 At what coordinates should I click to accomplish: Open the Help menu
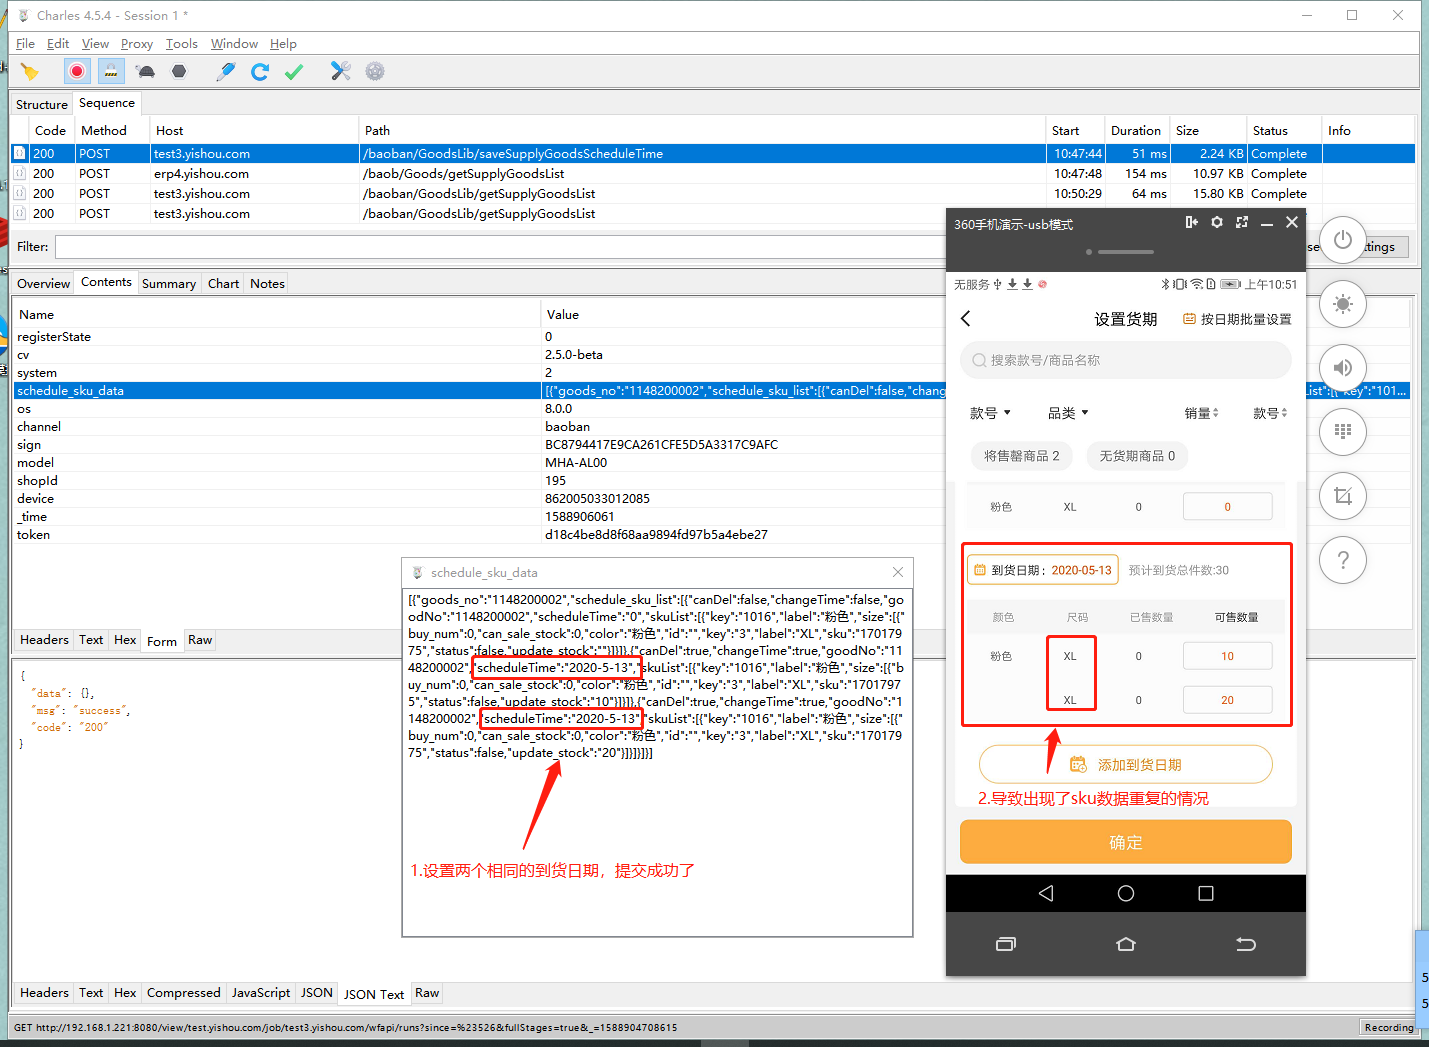[283, 44]
